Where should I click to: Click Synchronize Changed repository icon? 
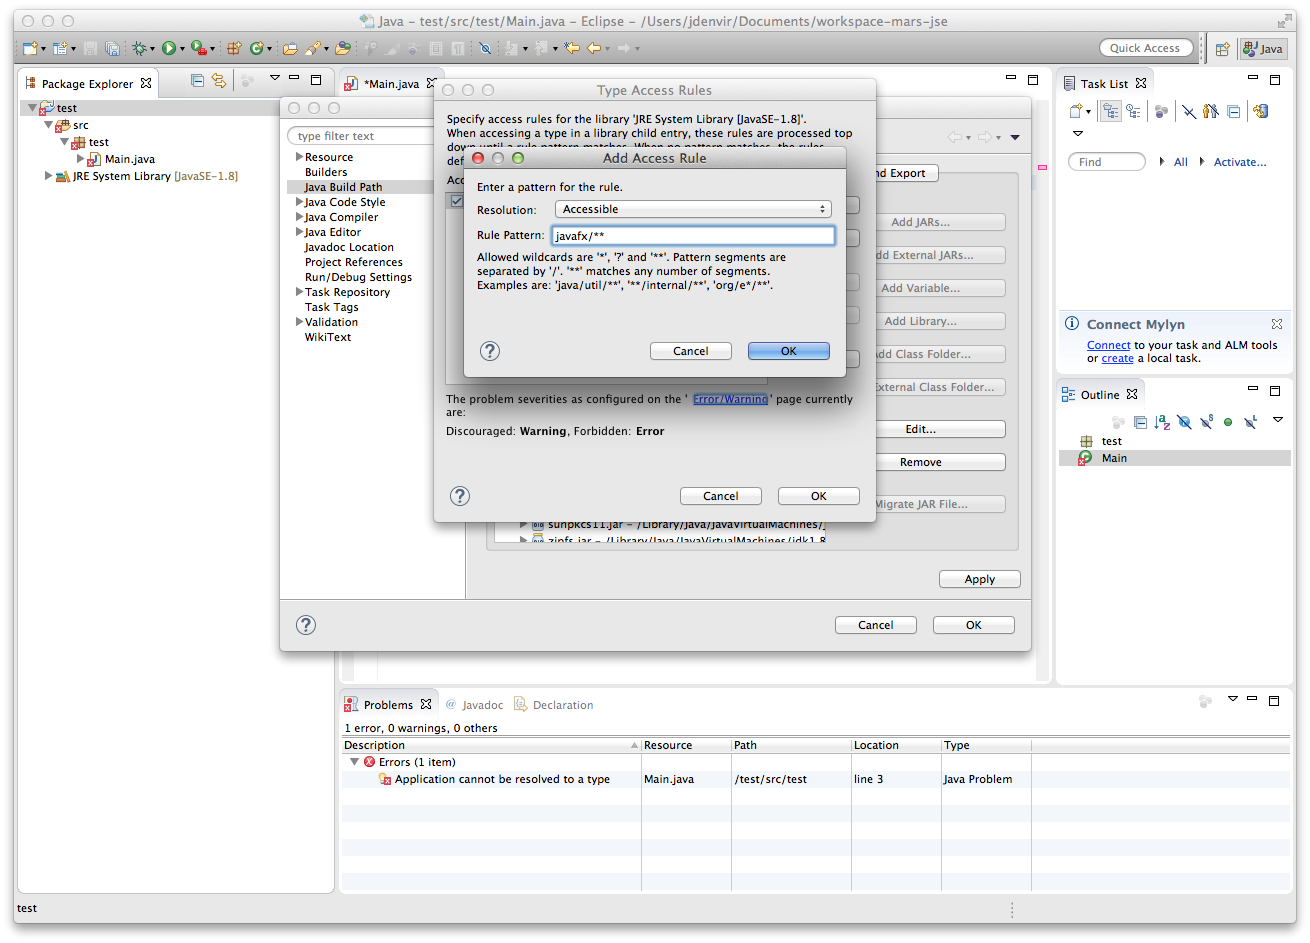click(x=1260, y=111)
